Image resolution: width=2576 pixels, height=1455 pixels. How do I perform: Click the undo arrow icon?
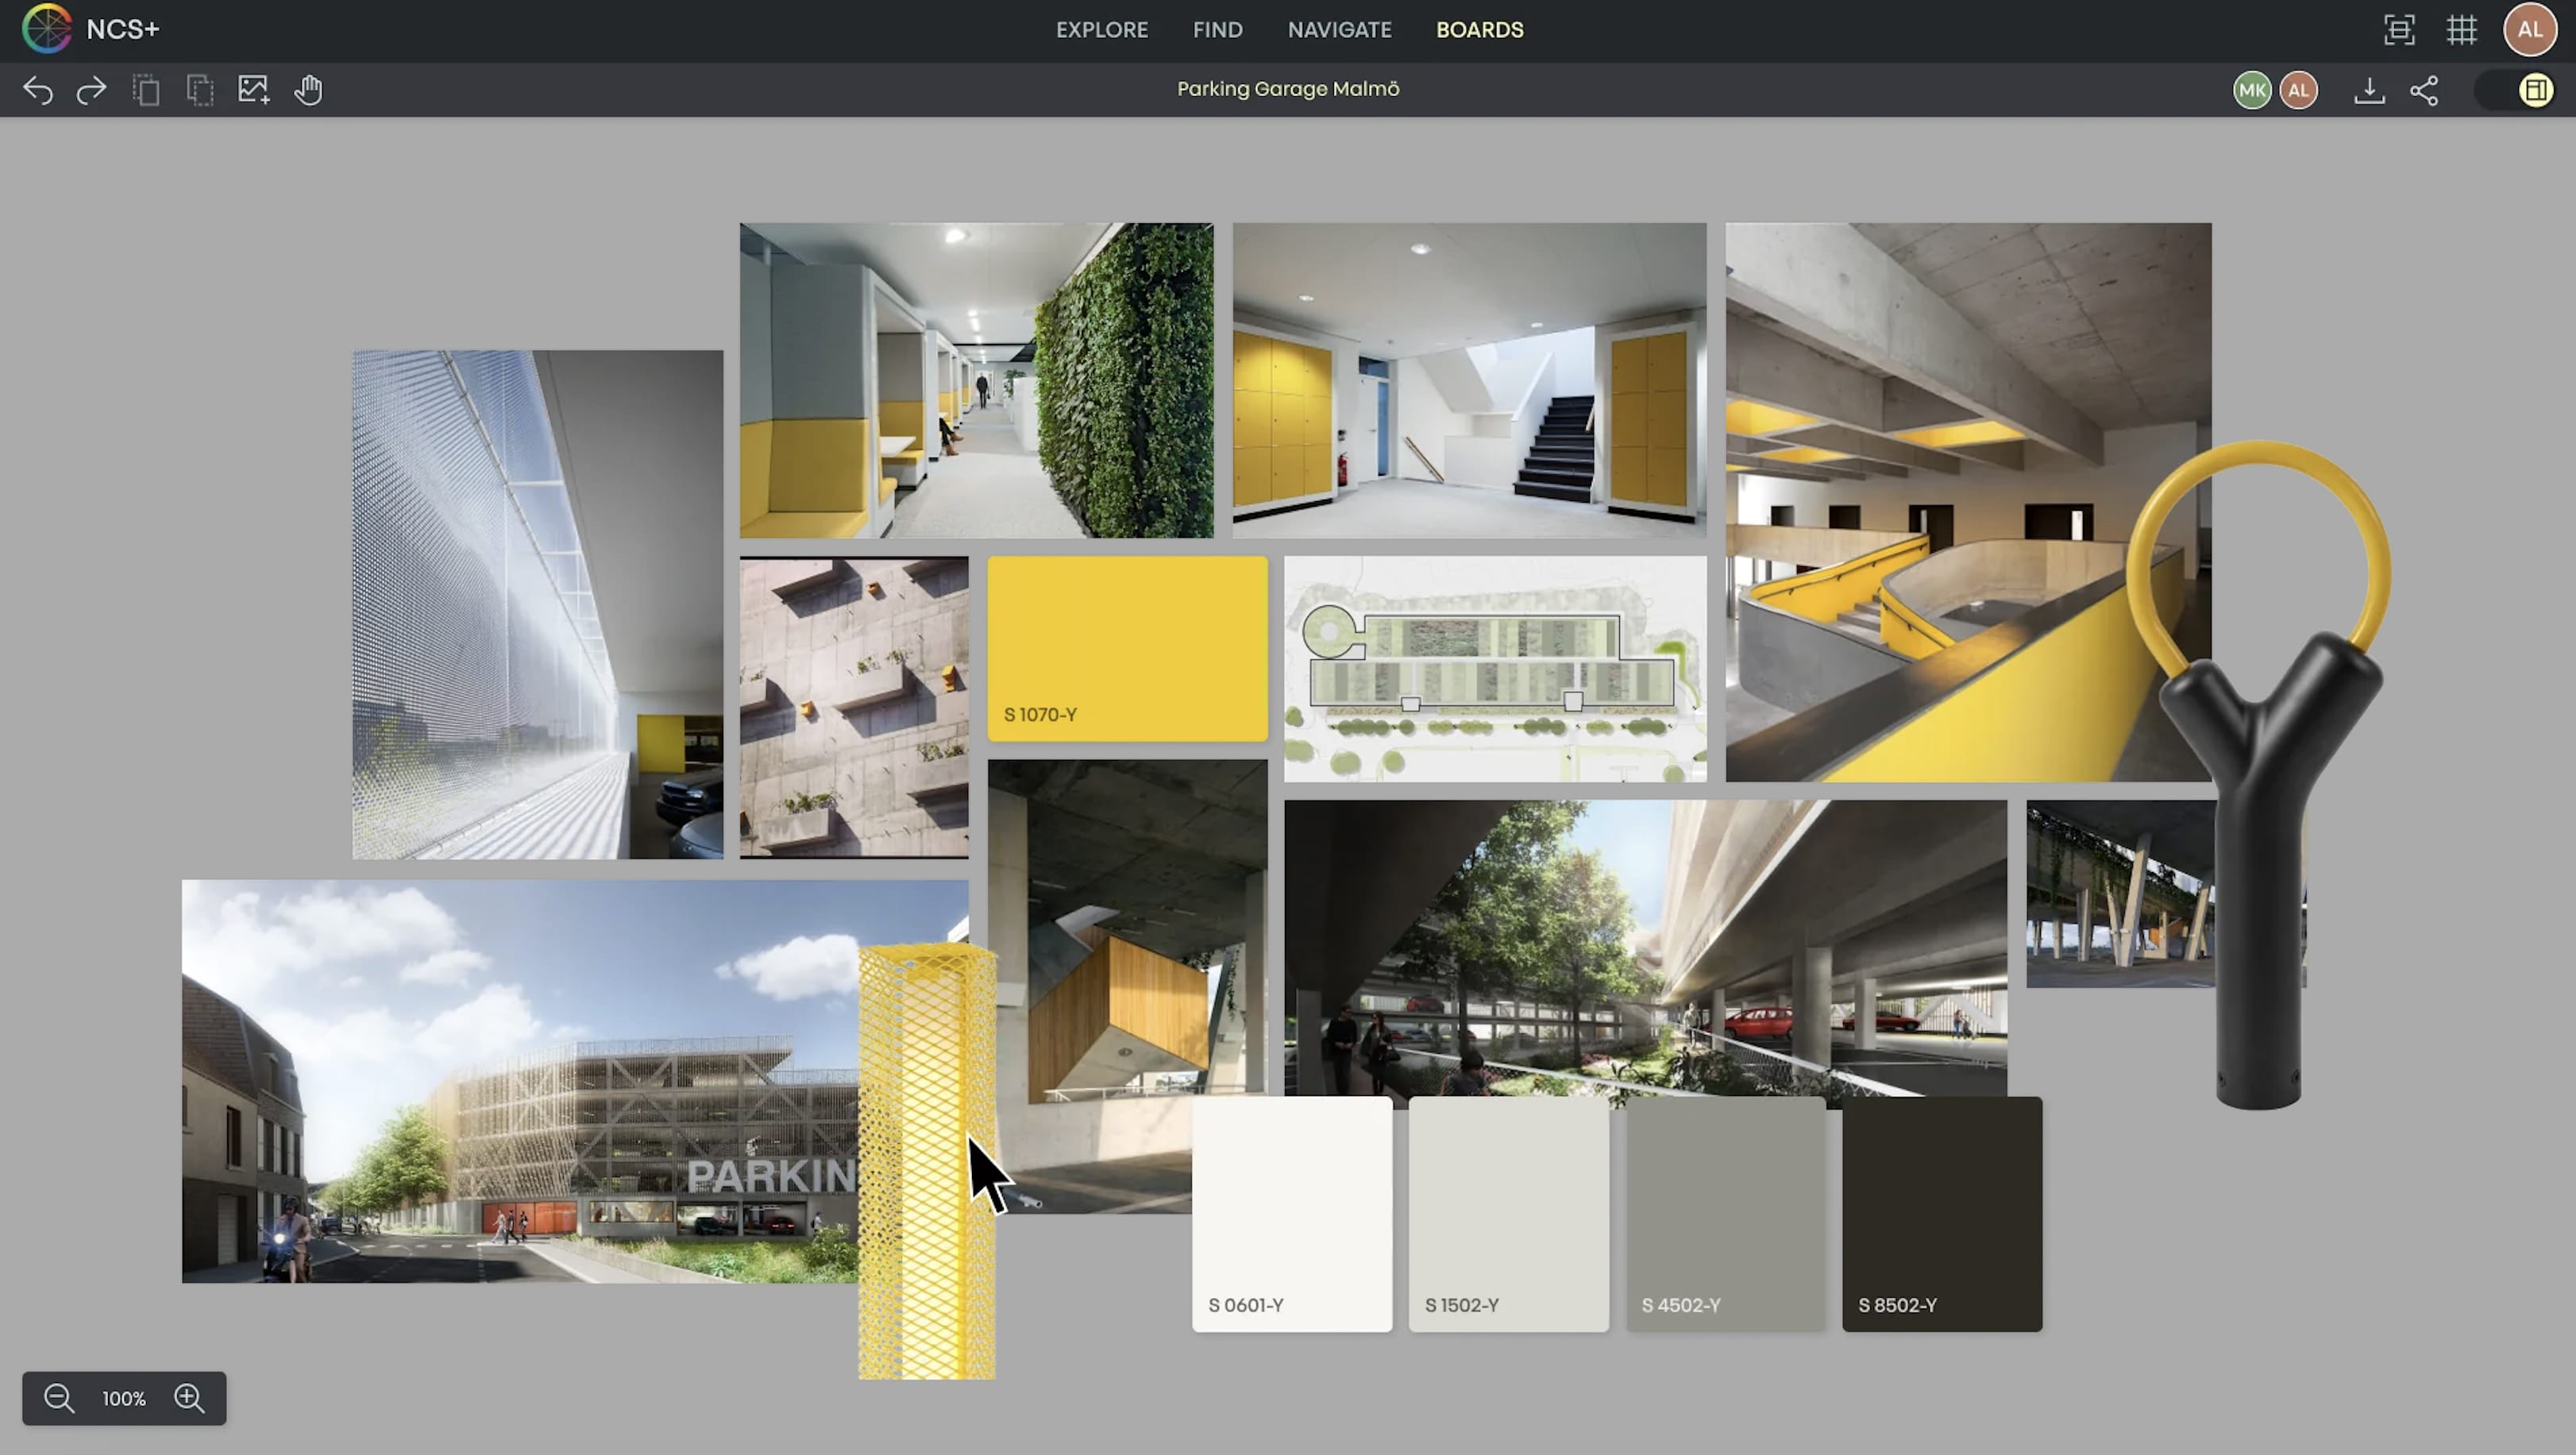coord(38,90)
